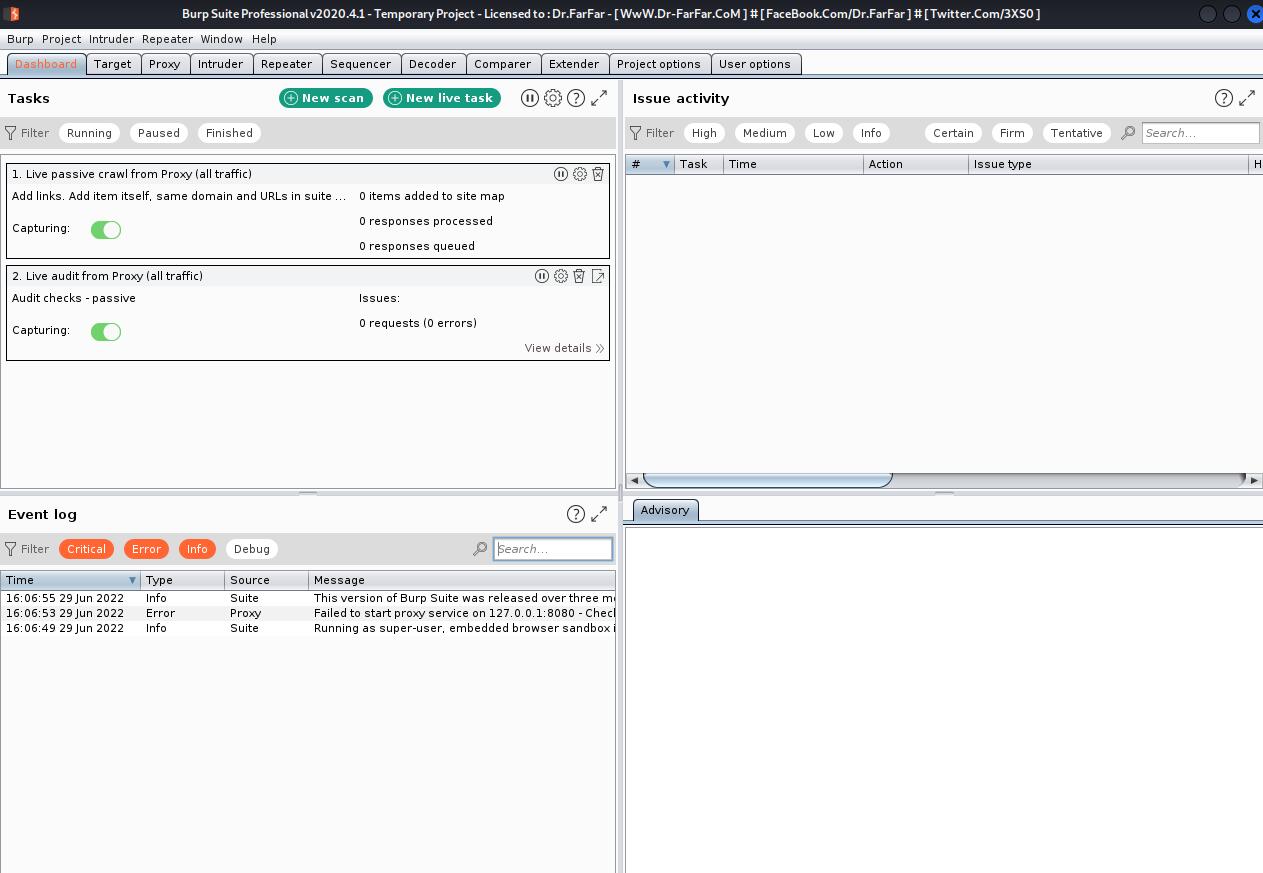Open help for Issue activity panel

pyautogui.click(x=1224, y=98)
